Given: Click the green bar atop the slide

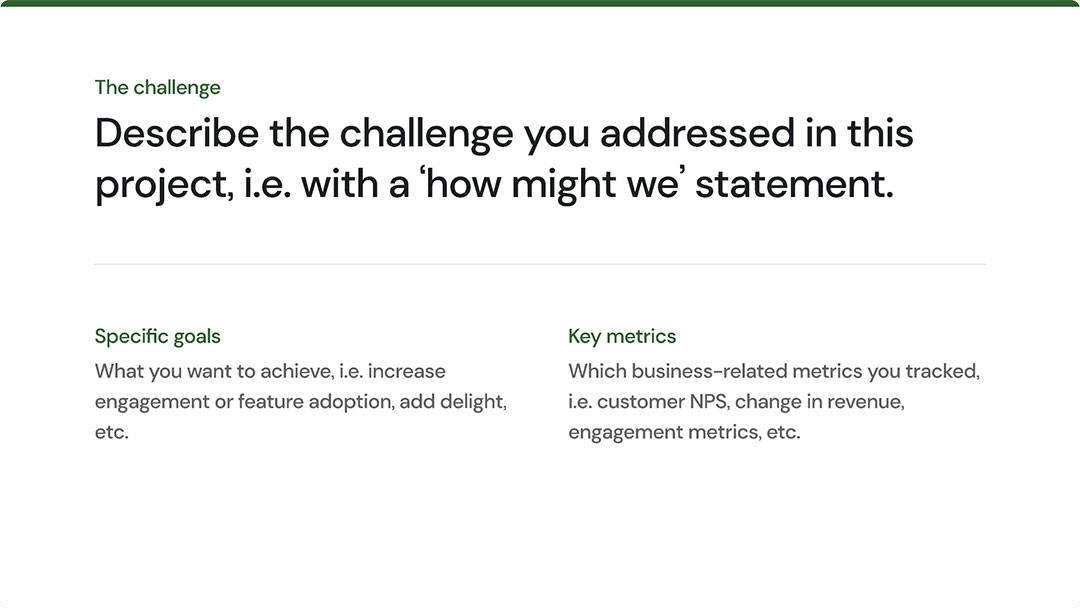Looking at the screenshot, I should pos(540,3).
